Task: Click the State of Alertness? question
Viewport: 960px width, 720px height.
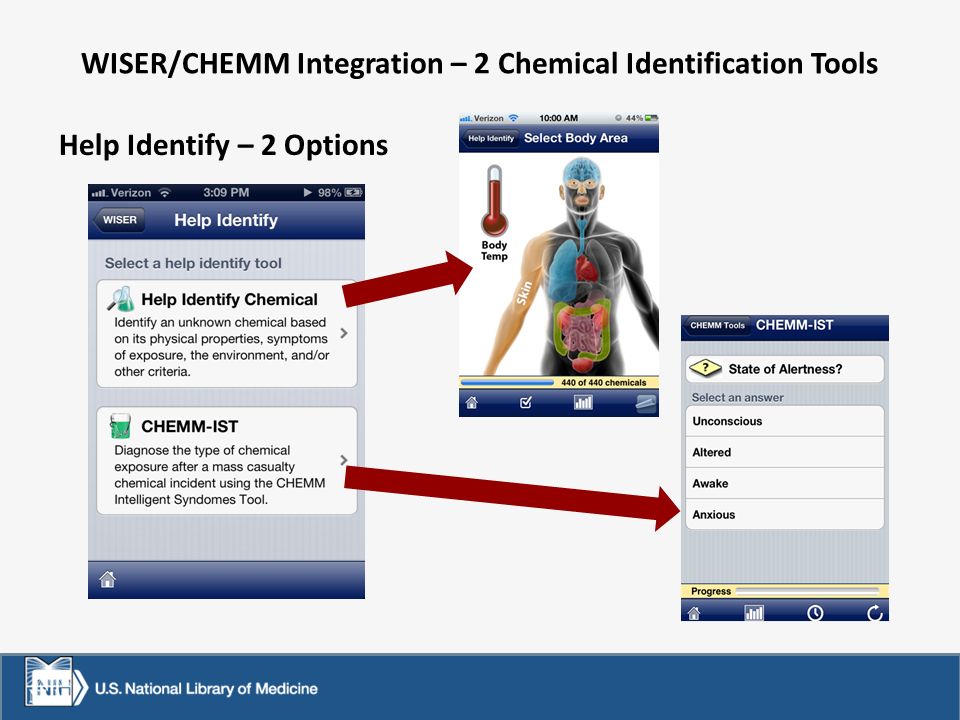Action: point(785,369)
